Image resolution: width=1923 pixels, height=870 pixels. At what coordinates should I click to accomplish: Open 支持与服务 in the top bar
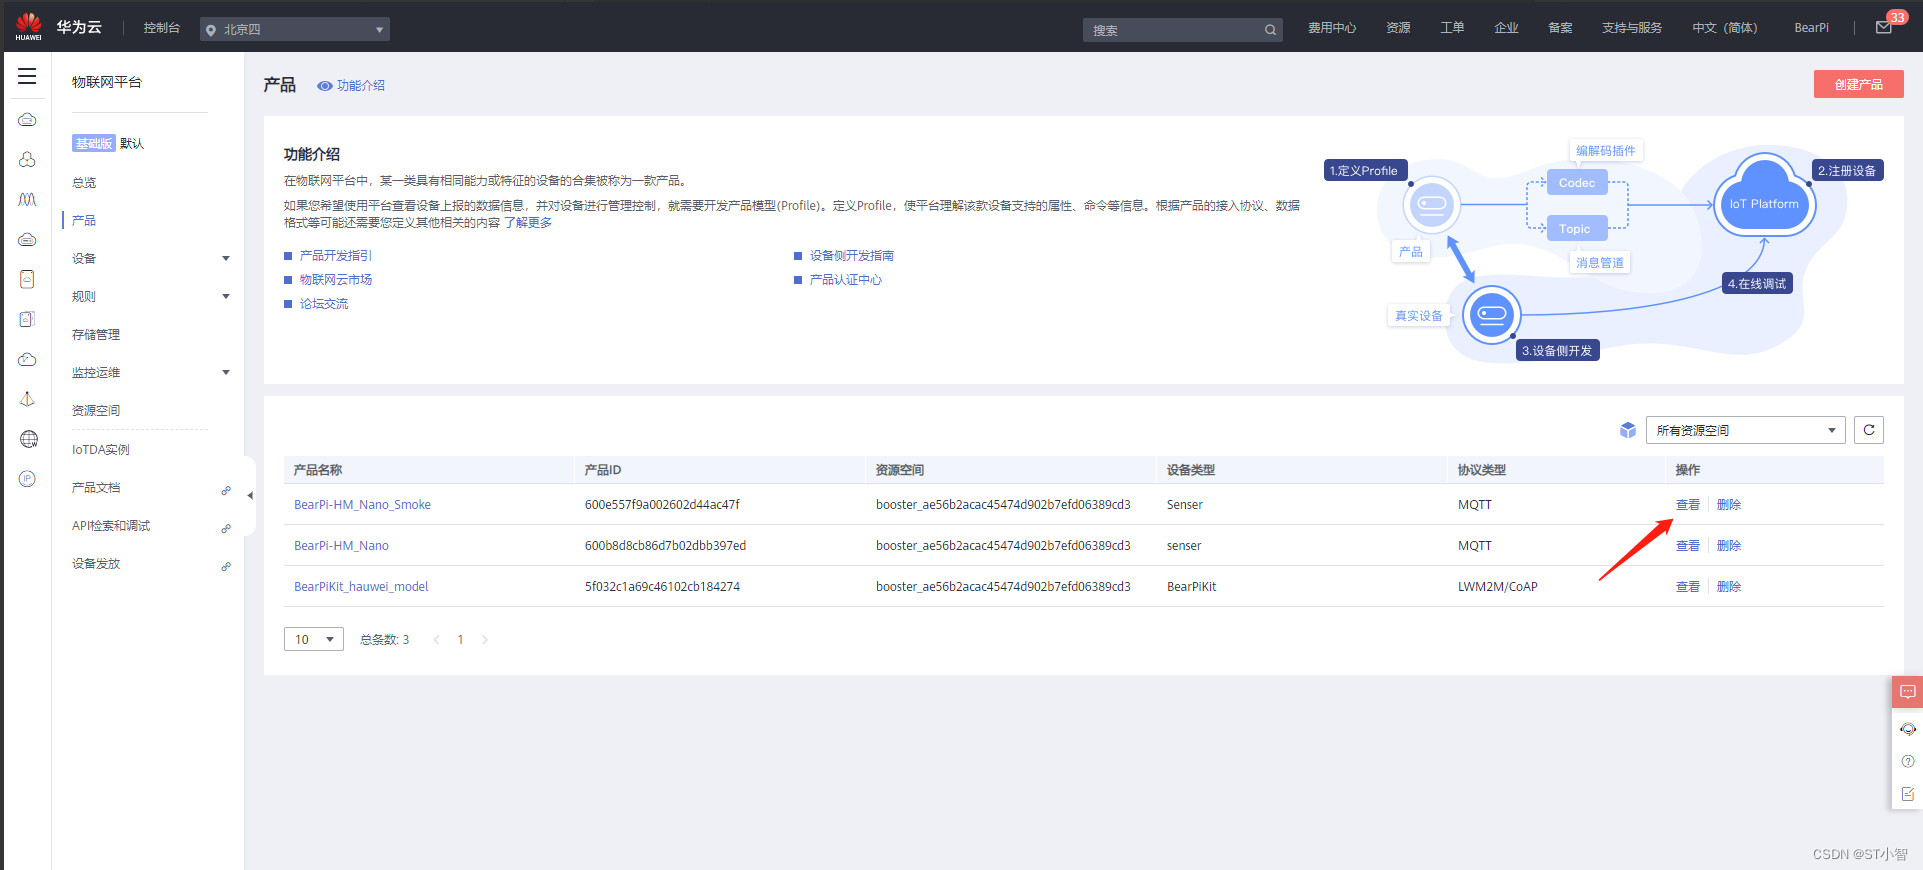coord(1632,28)
